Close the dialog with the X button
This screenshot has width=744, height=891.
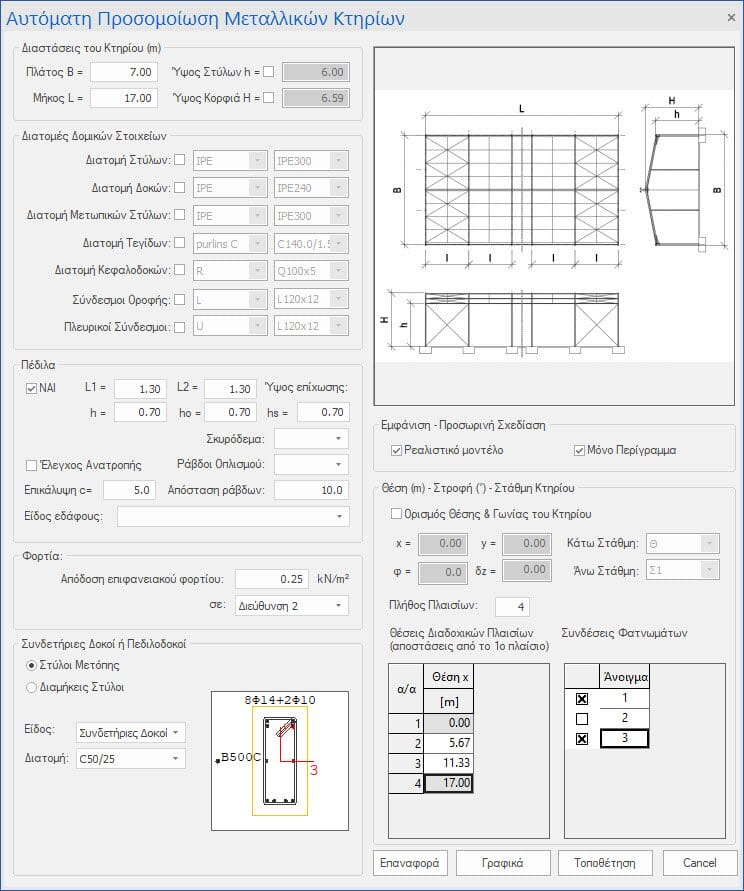[730, 17]
